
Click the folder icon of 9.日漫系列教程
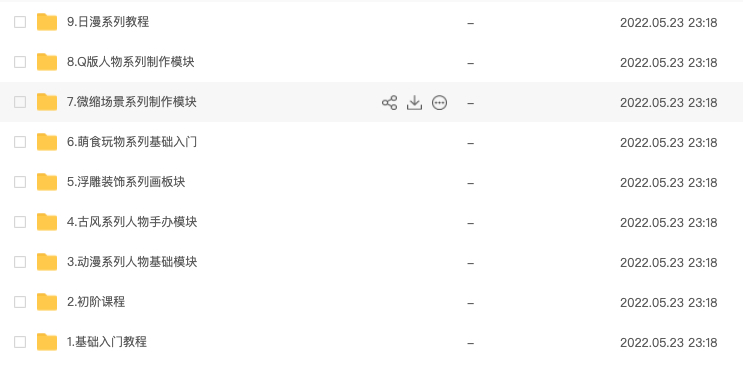[x=47, y=22]
